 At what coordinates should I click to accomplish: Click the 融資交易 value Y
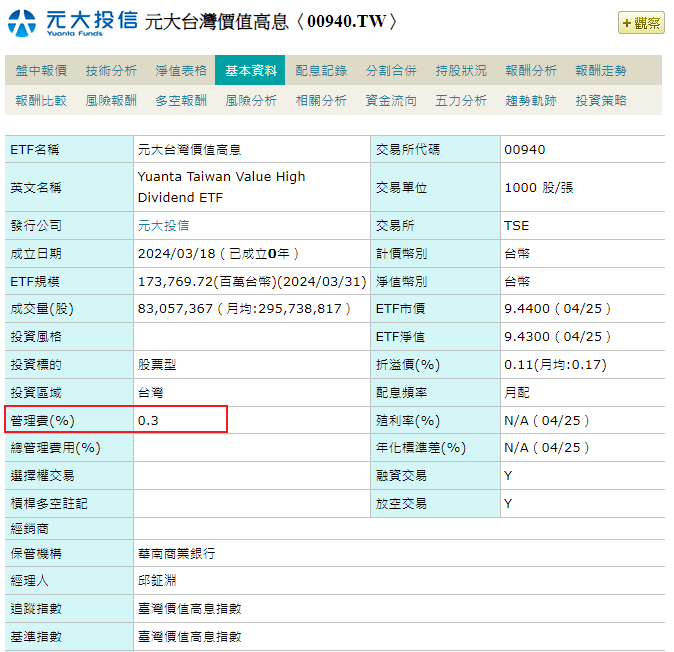pos(508,475)
